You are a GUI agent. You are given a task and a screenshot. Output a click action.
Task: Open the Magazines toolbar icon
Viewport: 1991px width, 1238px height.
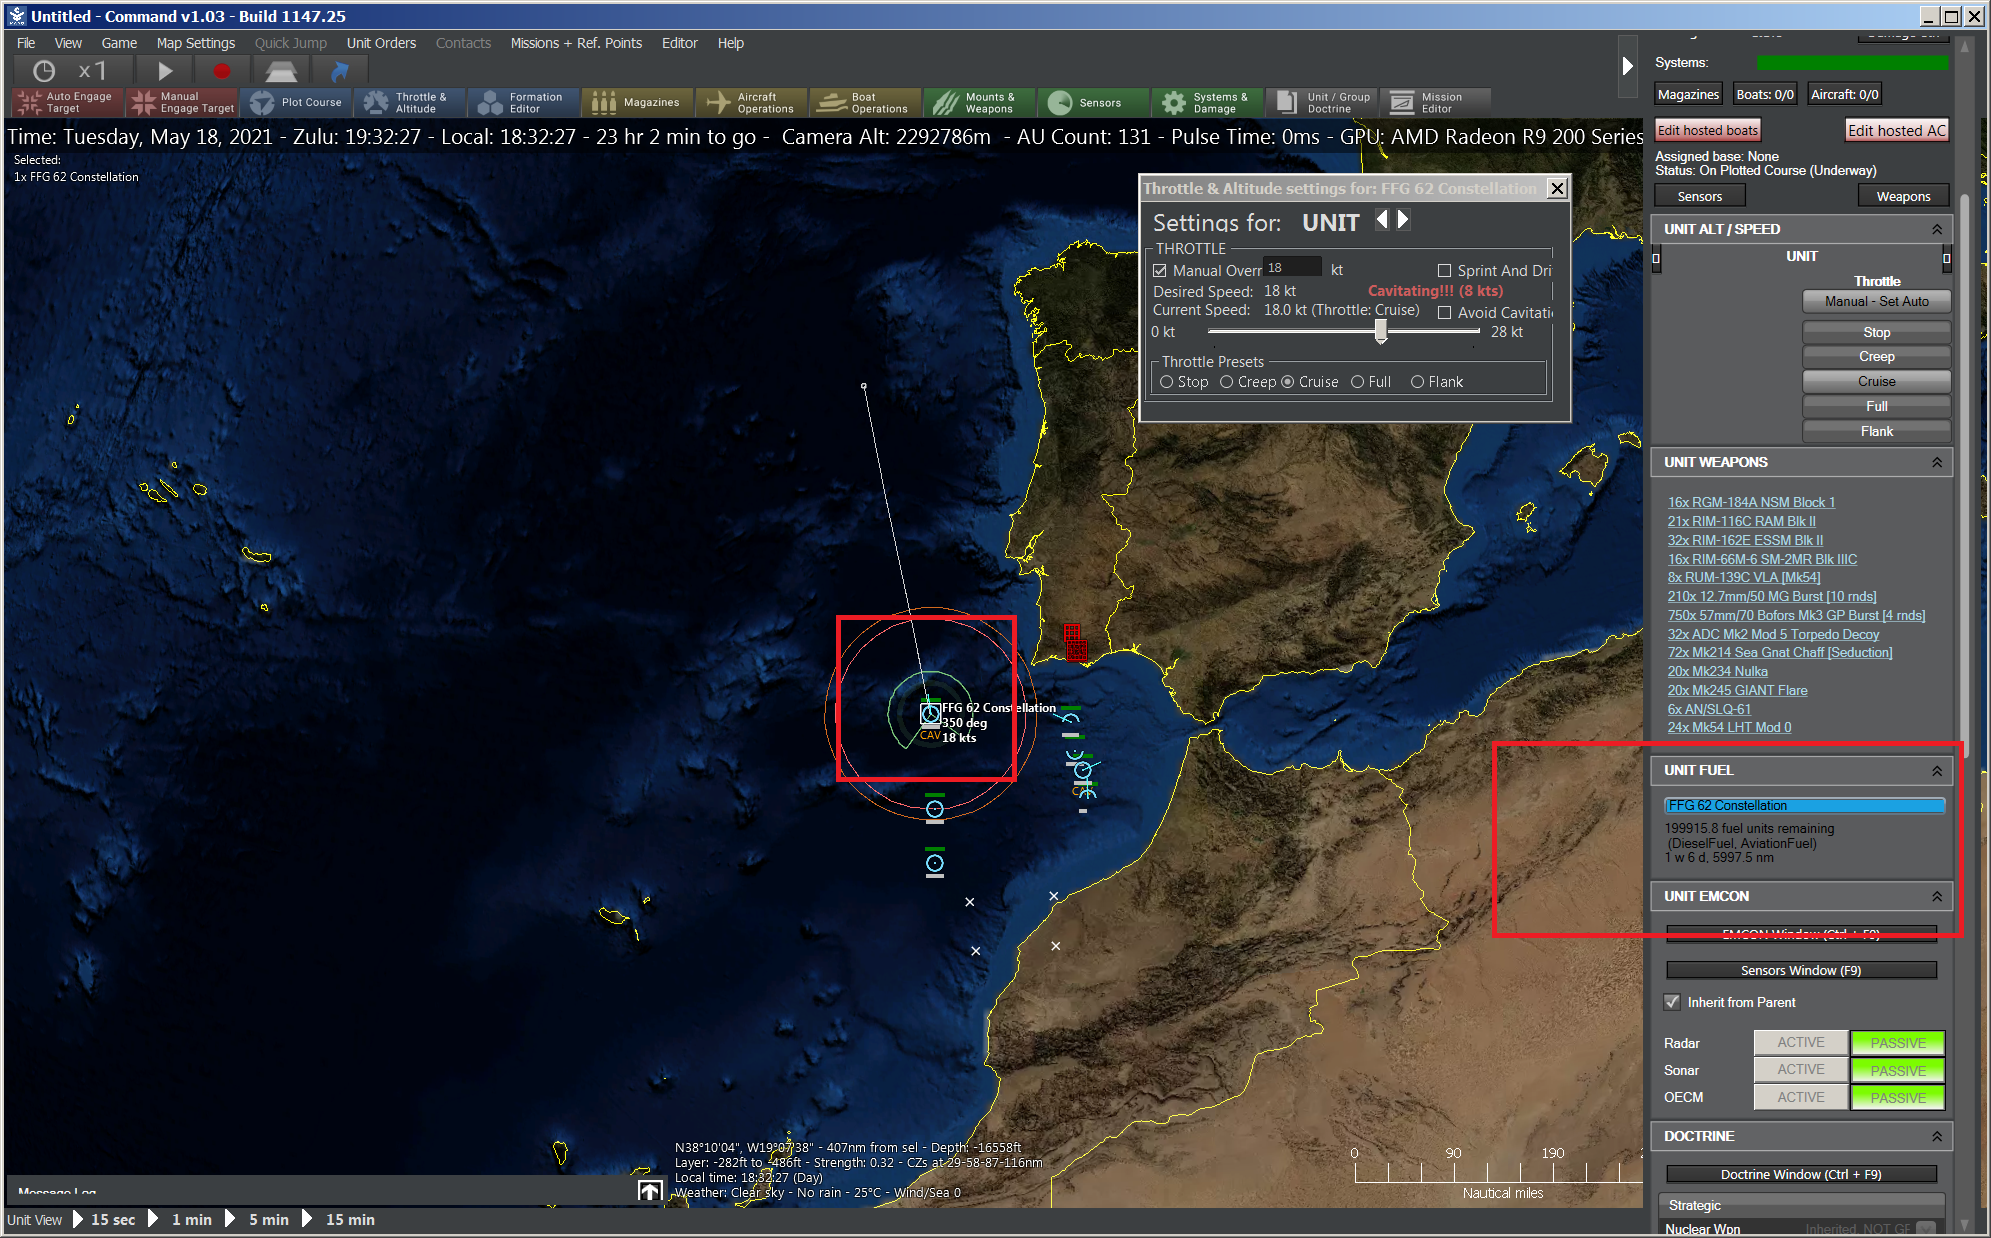tap(637, 102)
